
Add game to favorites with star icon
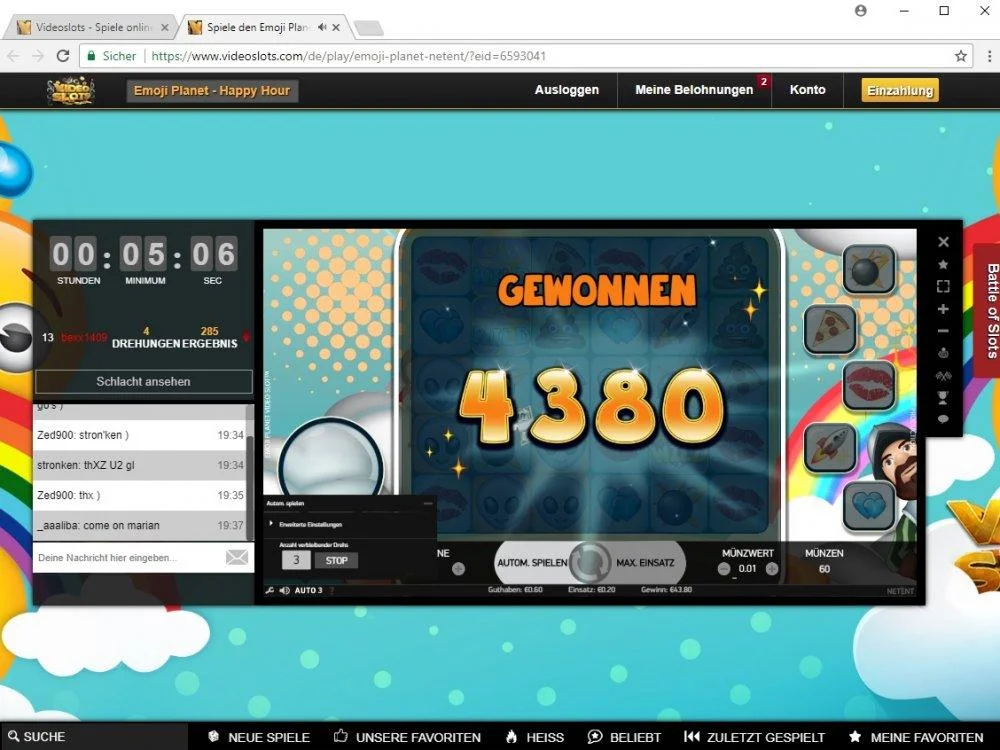click(x=943, y=264)
